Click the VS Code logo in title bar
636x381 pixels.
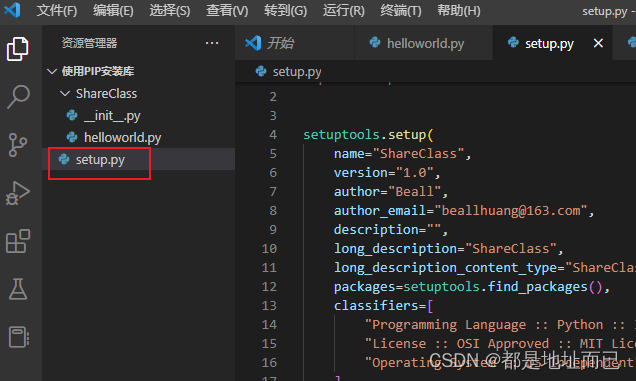[12, 10]
